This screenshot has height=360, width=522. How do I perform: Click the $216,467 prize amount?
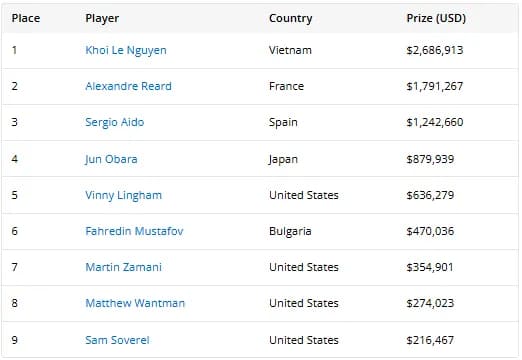(x=430, y=340)
